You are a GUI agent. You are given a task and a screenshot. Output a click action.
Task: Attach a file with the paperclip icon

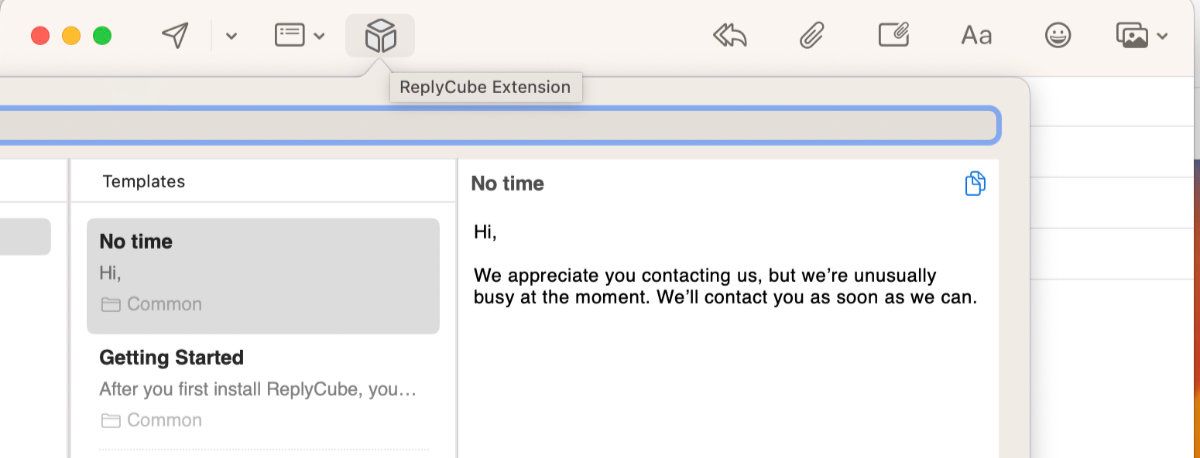(811, 36)
